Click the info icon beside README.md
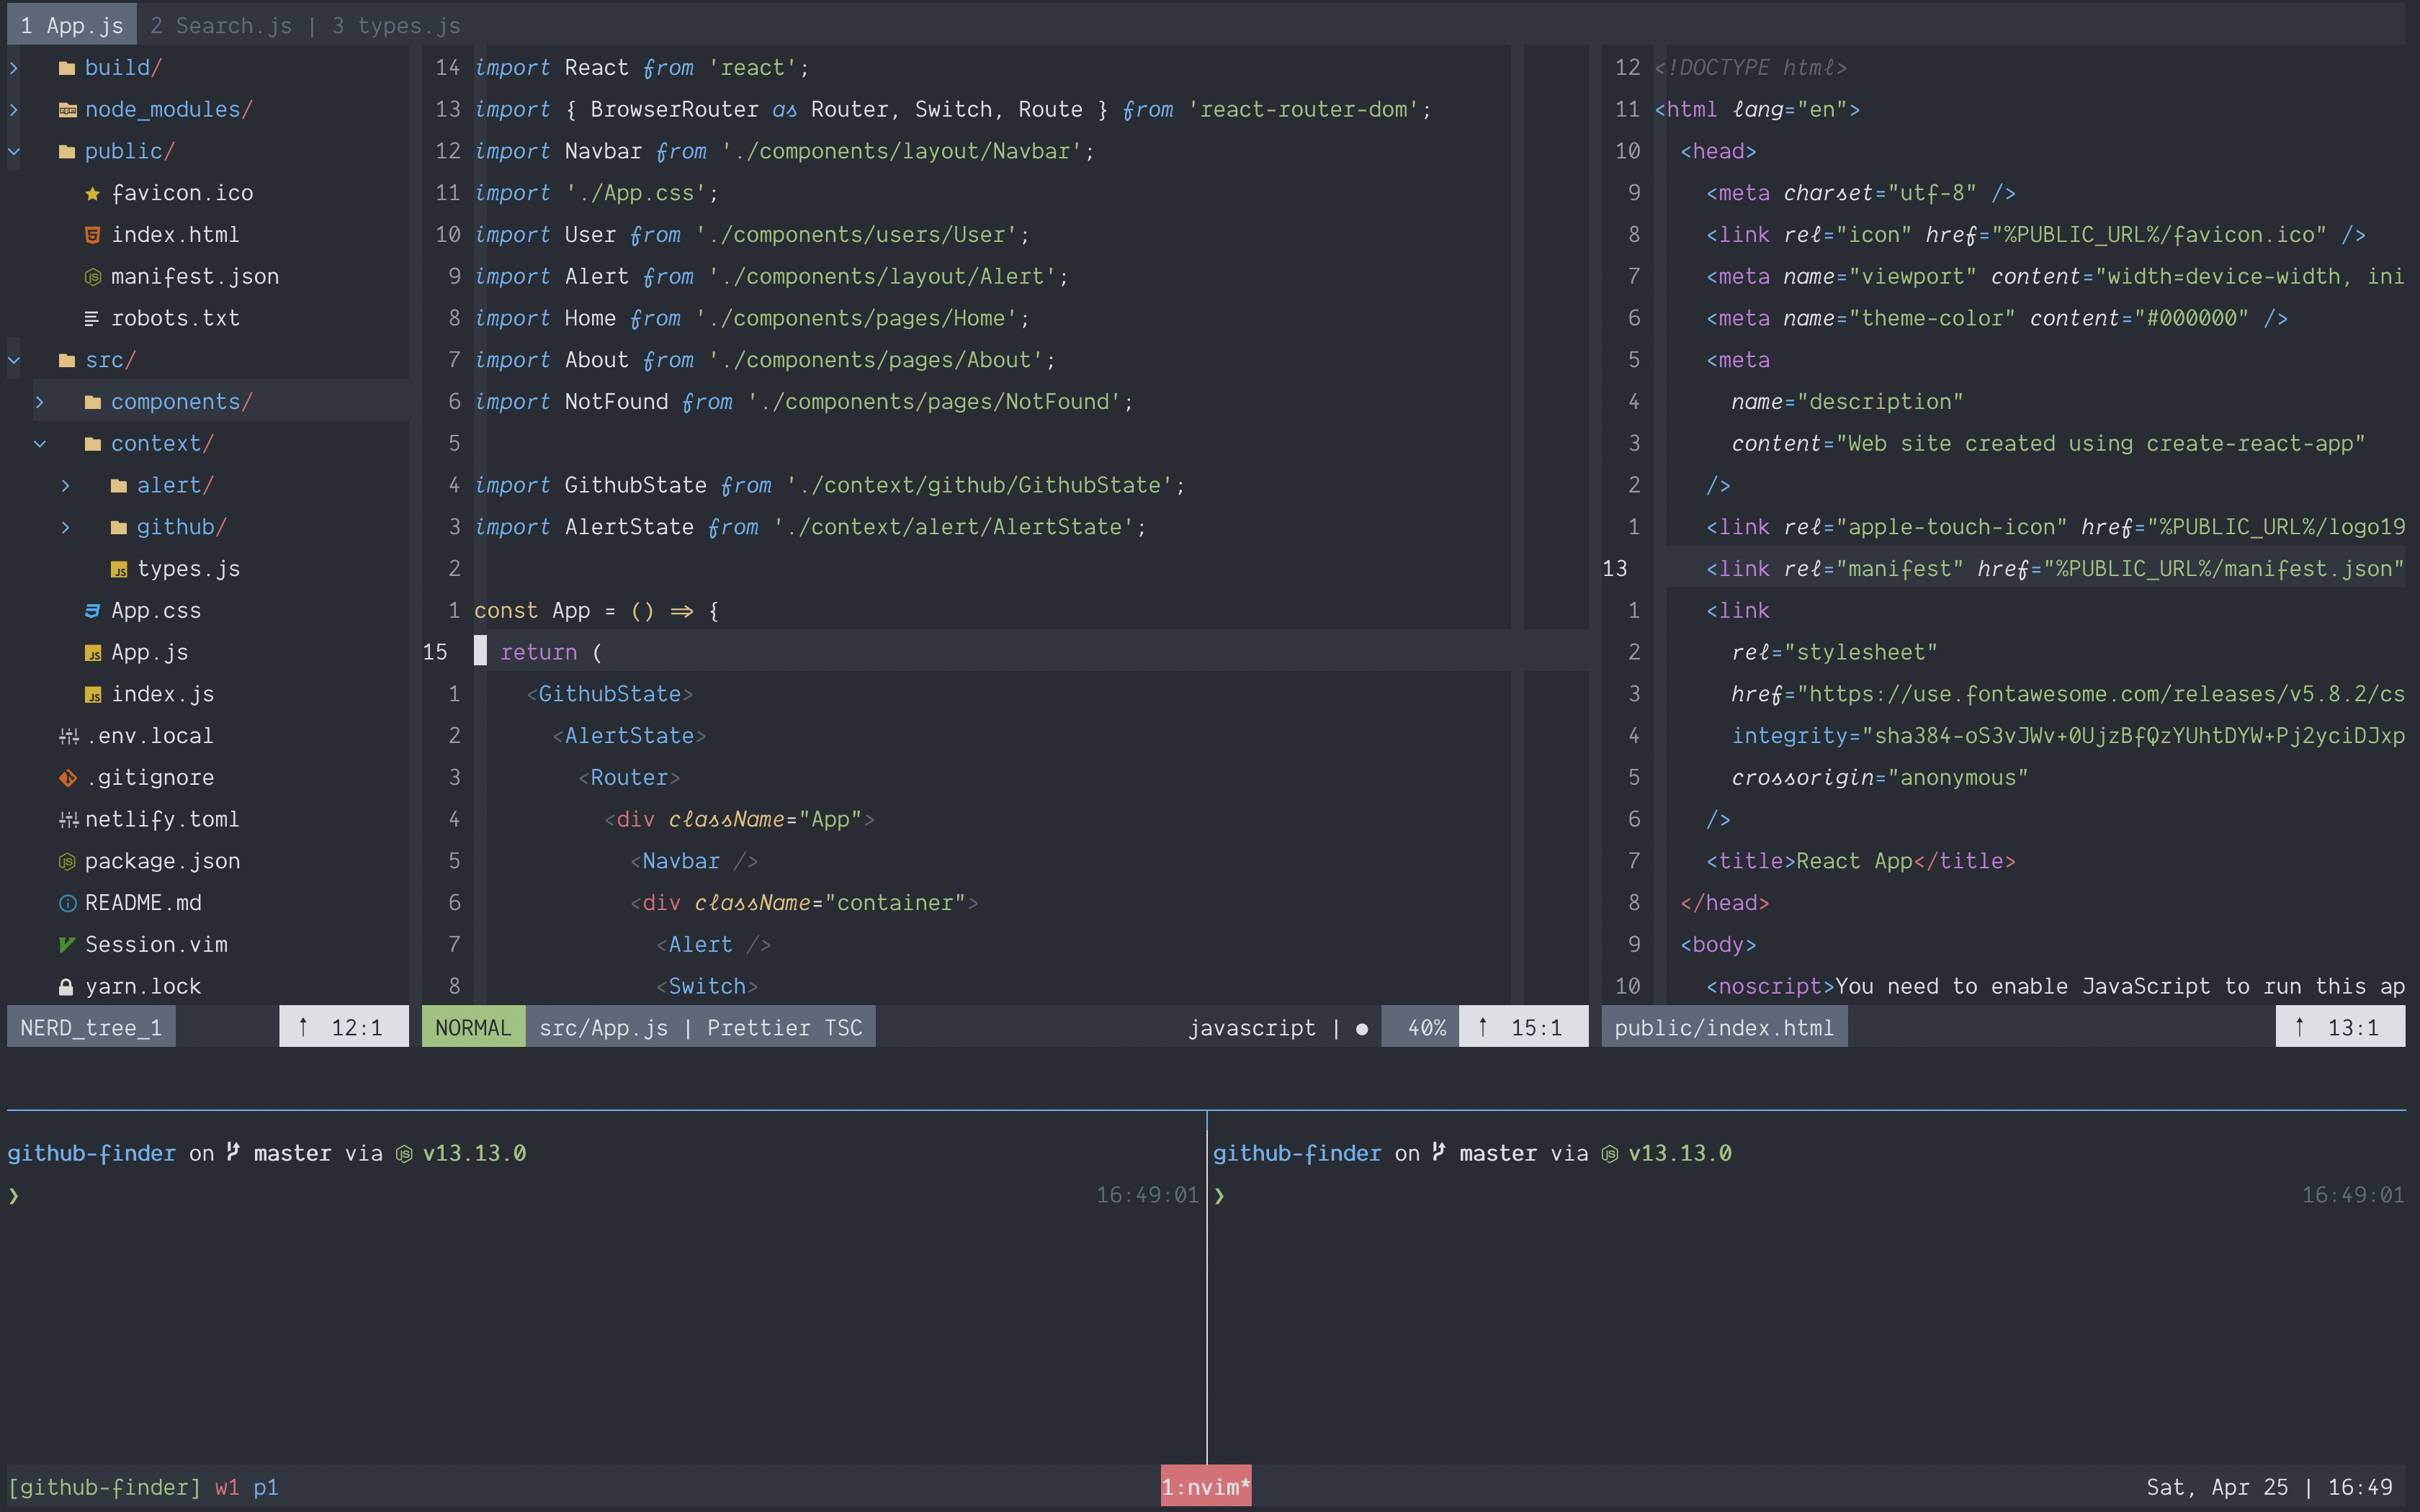 66,902
